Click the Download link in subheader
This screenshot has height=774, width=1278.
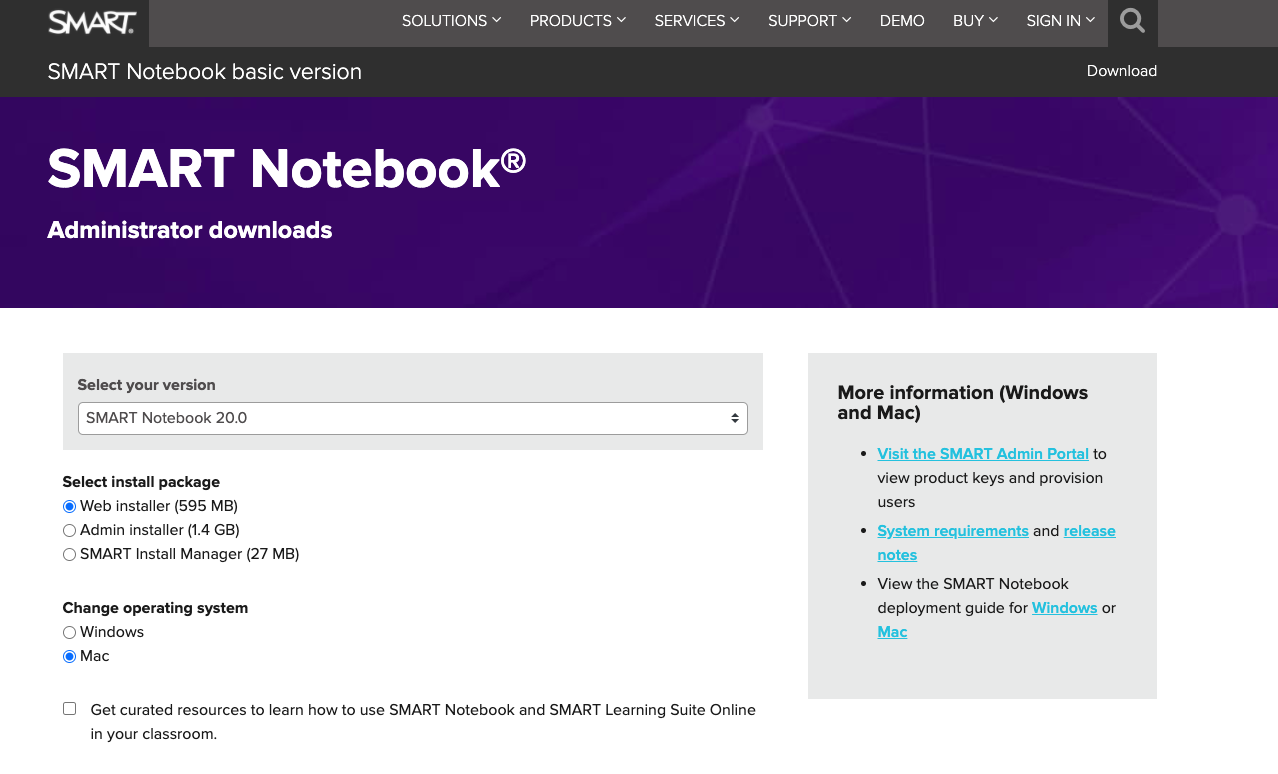1121,71
